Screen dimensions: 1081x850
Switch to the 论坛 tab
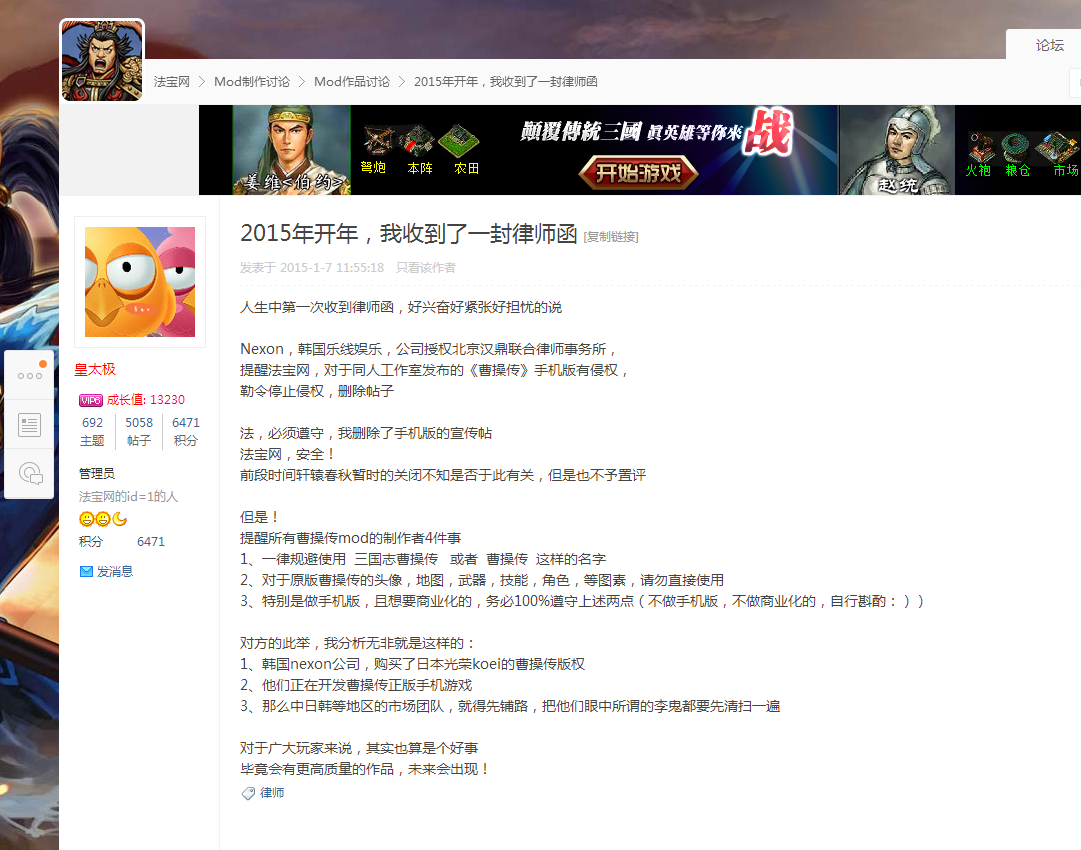[1049, 45]
